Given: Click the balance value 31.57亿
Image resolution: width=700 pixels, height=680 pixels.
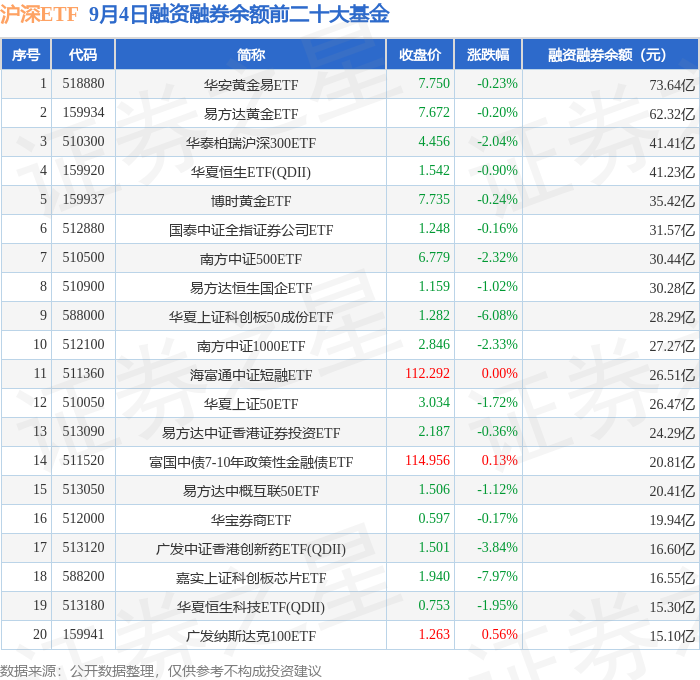Looking at the screenshot, I should click(x=672, y=230).
